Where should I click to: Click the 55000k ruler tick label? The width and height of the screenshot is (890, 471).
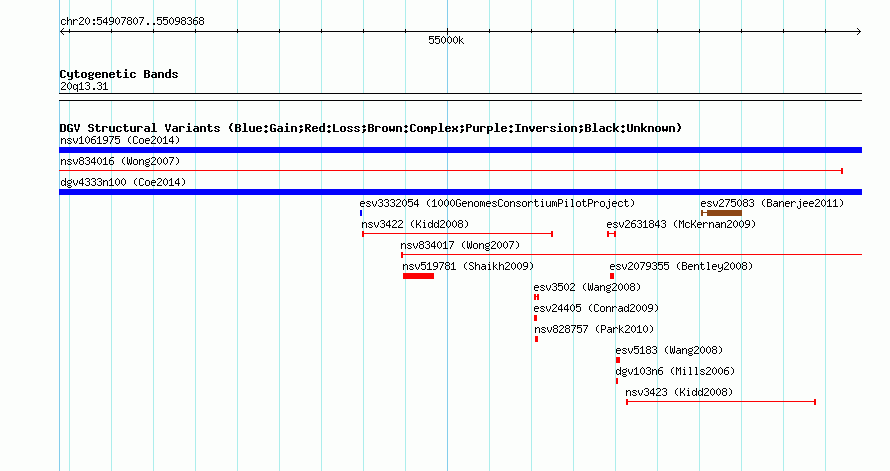pyautogui.click(x=446, y=40)
